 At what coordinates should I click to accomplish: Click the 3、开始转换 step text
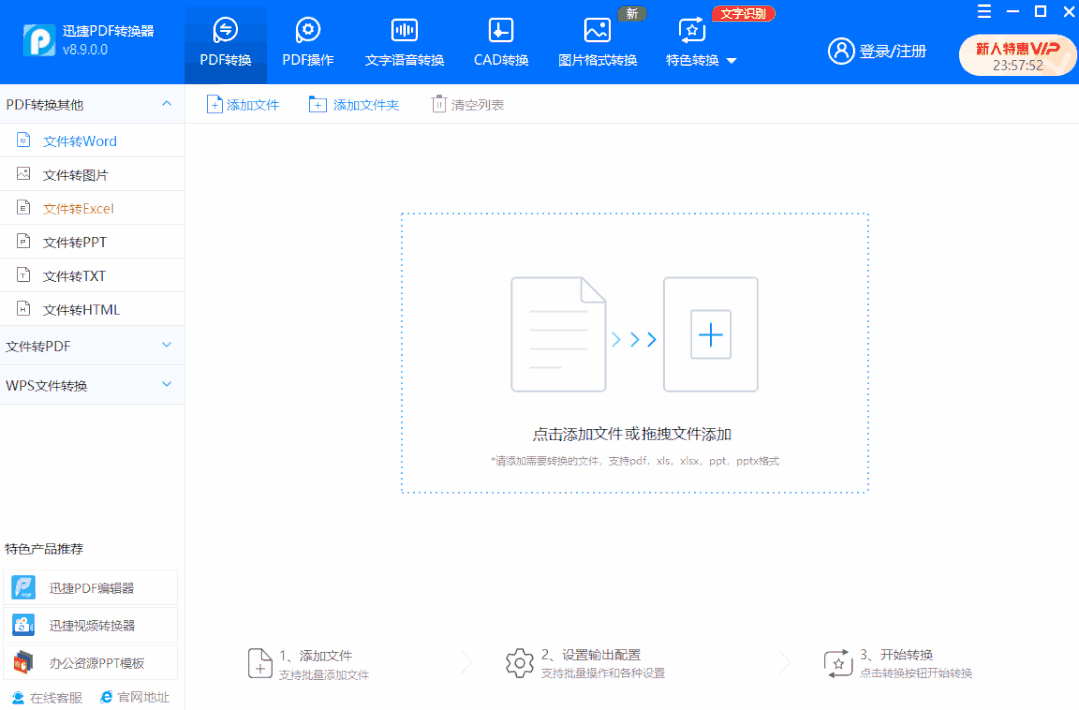click(x=896, y=654)
